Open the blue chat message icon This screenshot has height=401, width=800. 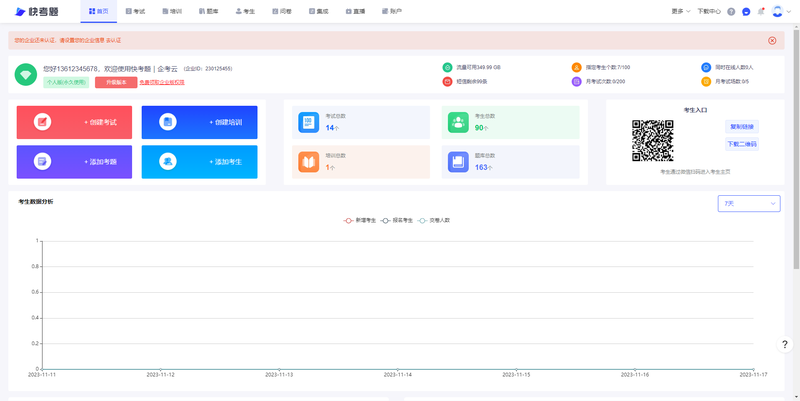click(746, 11)
